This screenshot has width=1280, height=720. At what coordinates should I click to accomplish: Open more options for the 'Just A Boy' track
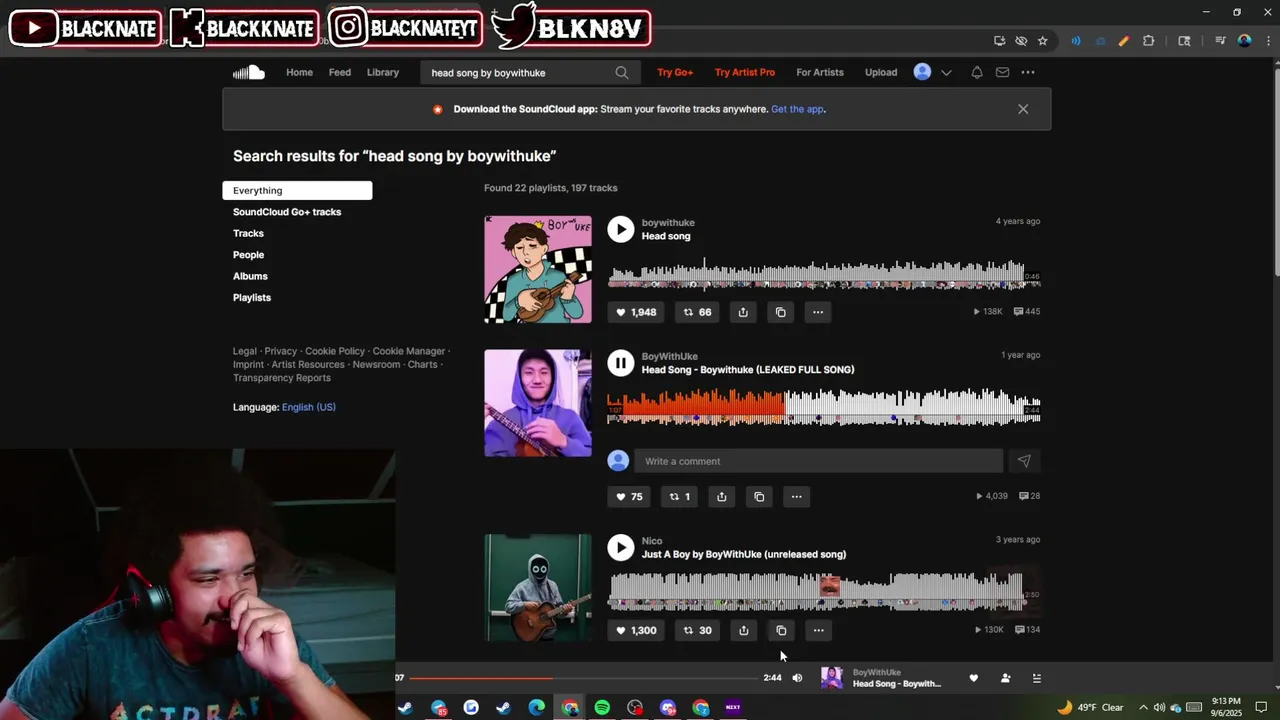pyautogui.click(x=818, y=630)
